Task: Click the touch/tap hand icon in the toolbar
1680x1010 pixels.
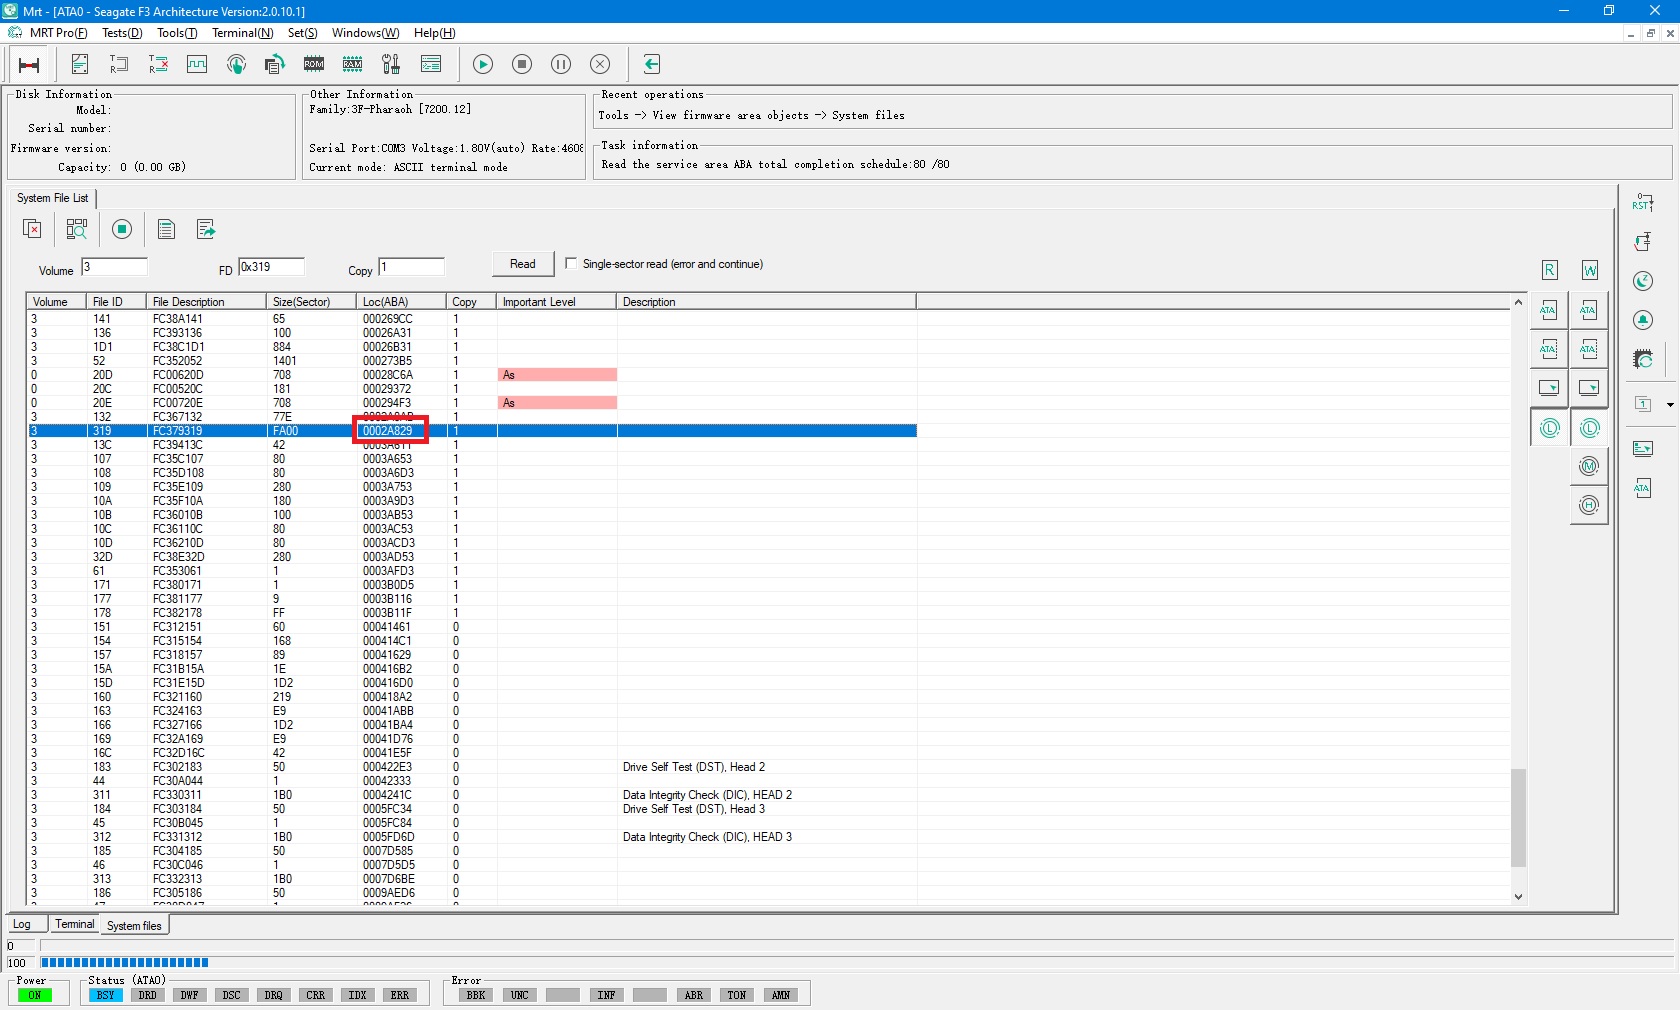Action: pyautogui.click(x=236, y=64)
